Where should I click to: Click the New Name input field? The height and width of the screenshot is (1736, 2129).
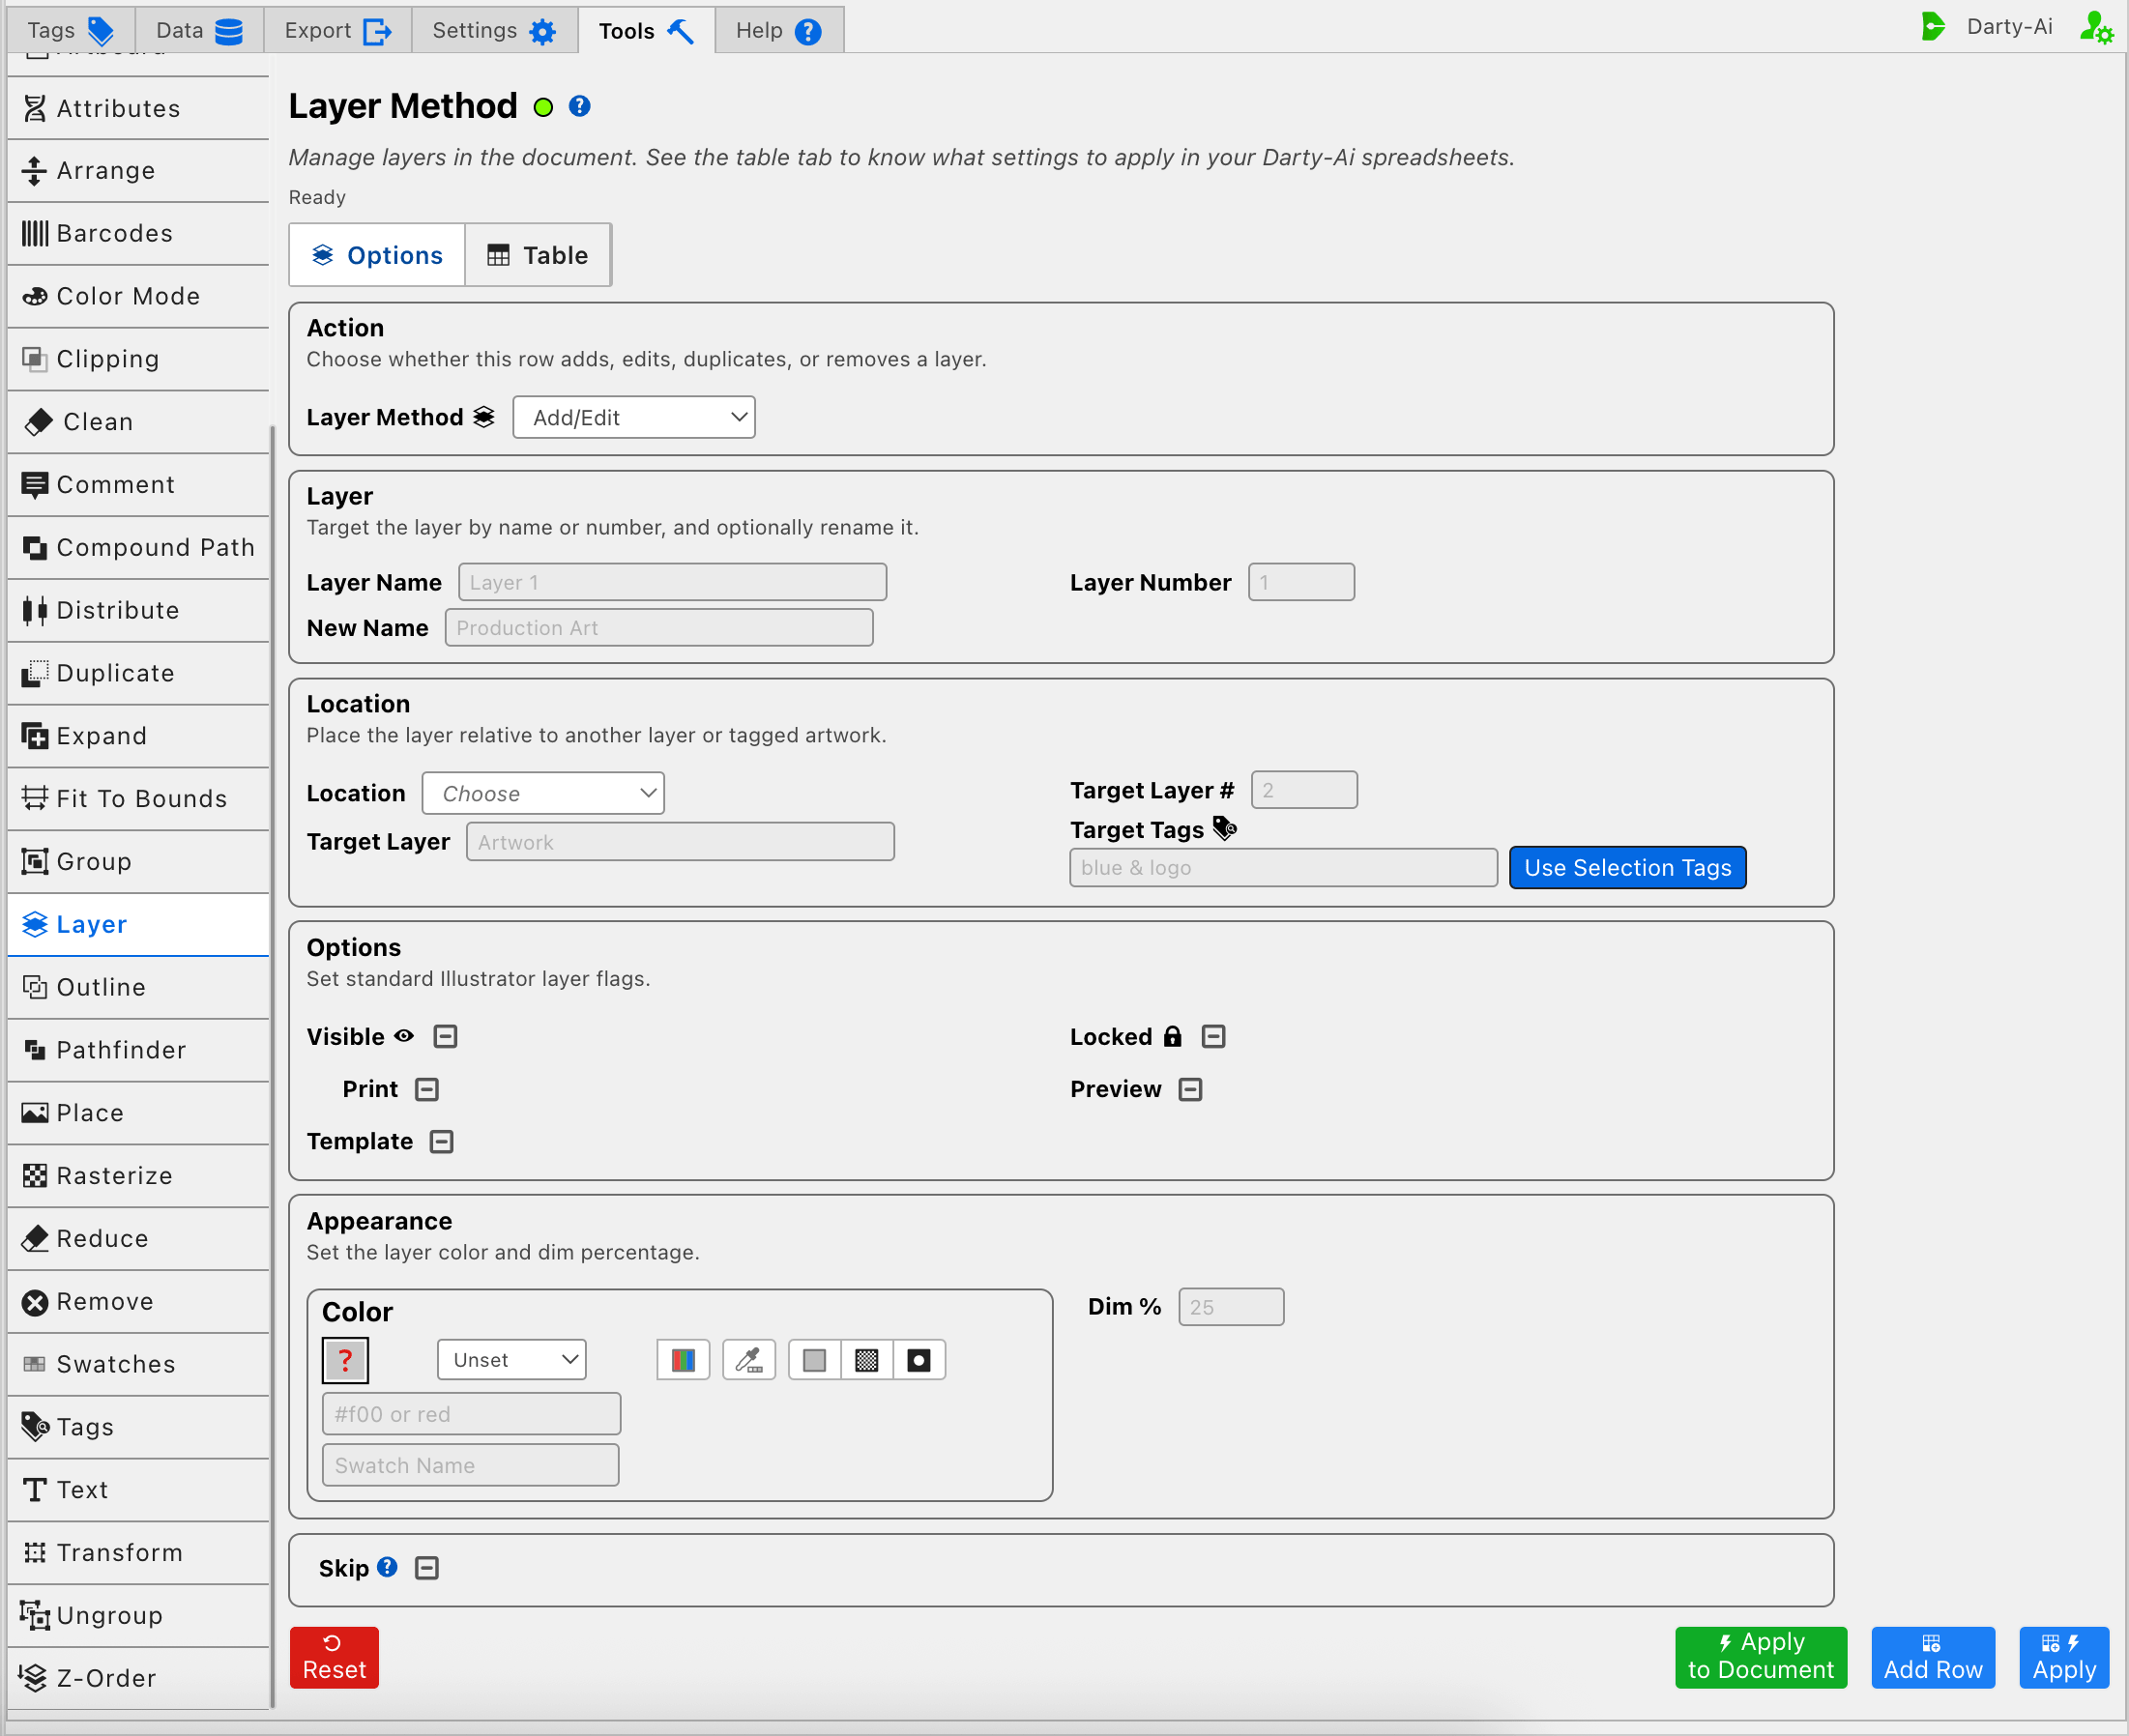(659, 628)
